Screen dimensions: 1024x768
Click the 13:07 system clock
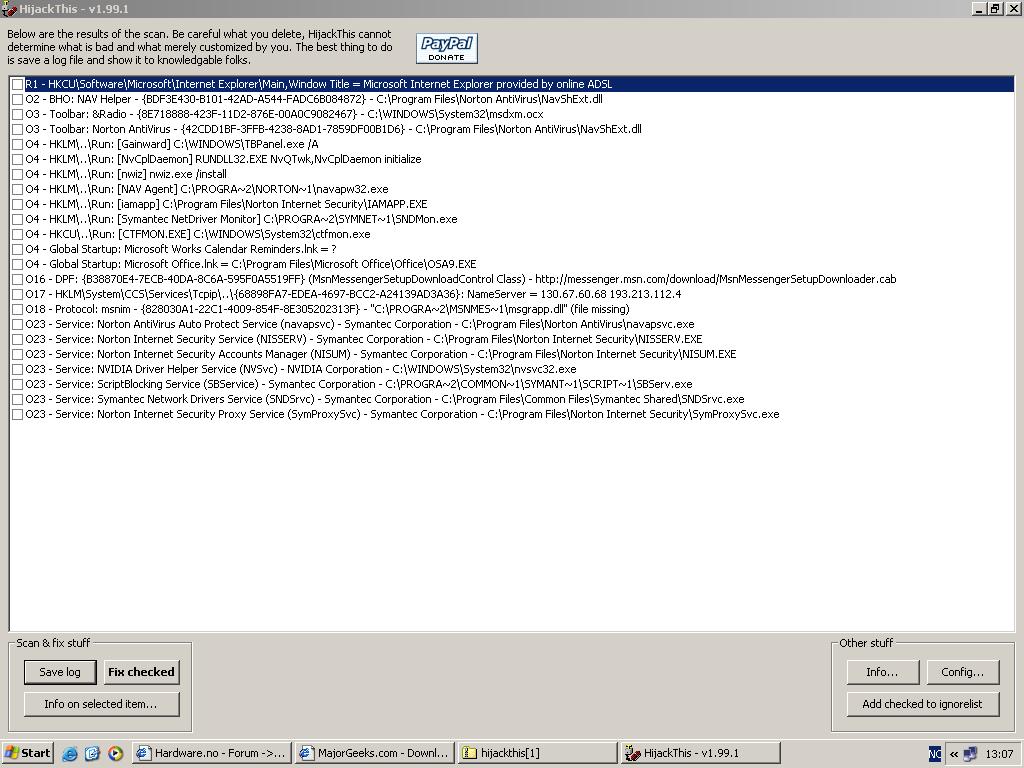(999, 754)
